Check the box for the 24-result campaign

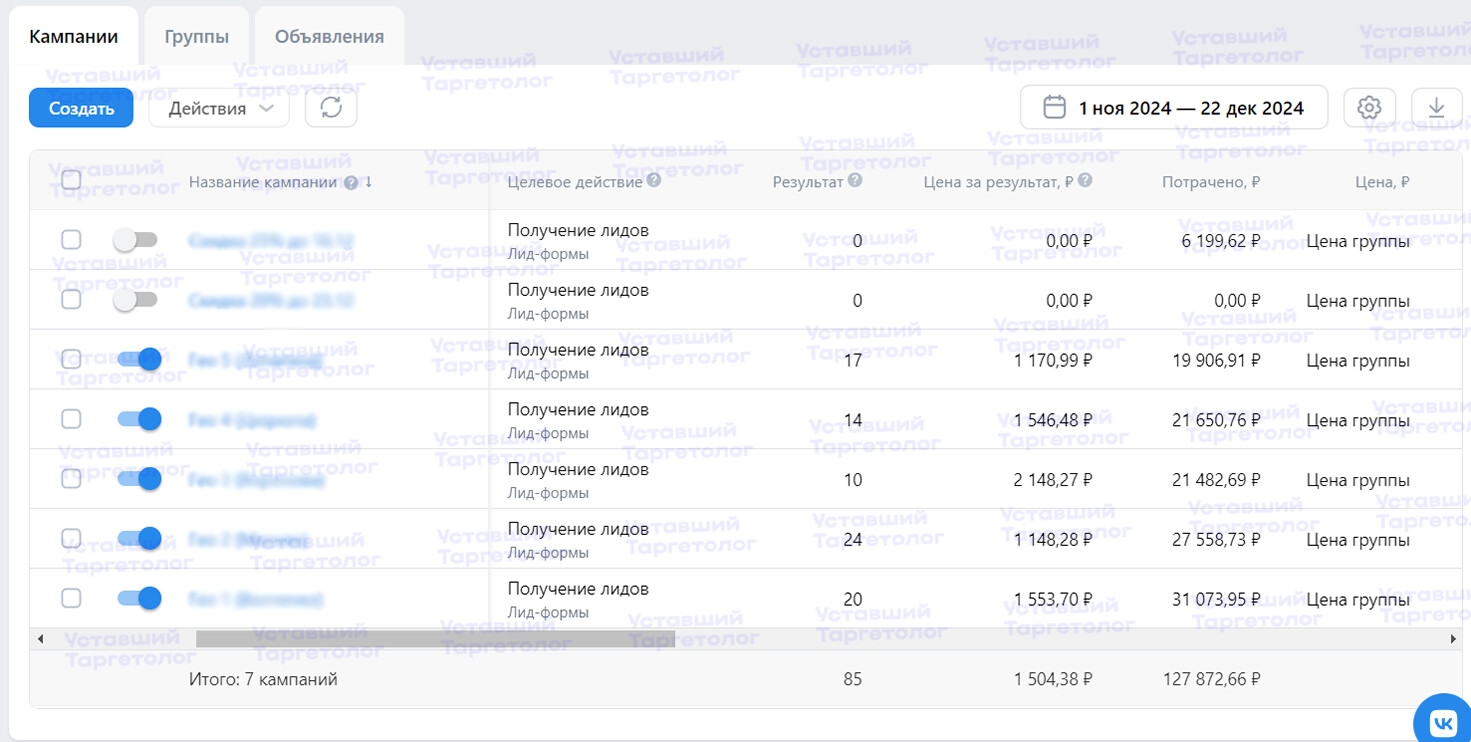click(x=71, y=539)
